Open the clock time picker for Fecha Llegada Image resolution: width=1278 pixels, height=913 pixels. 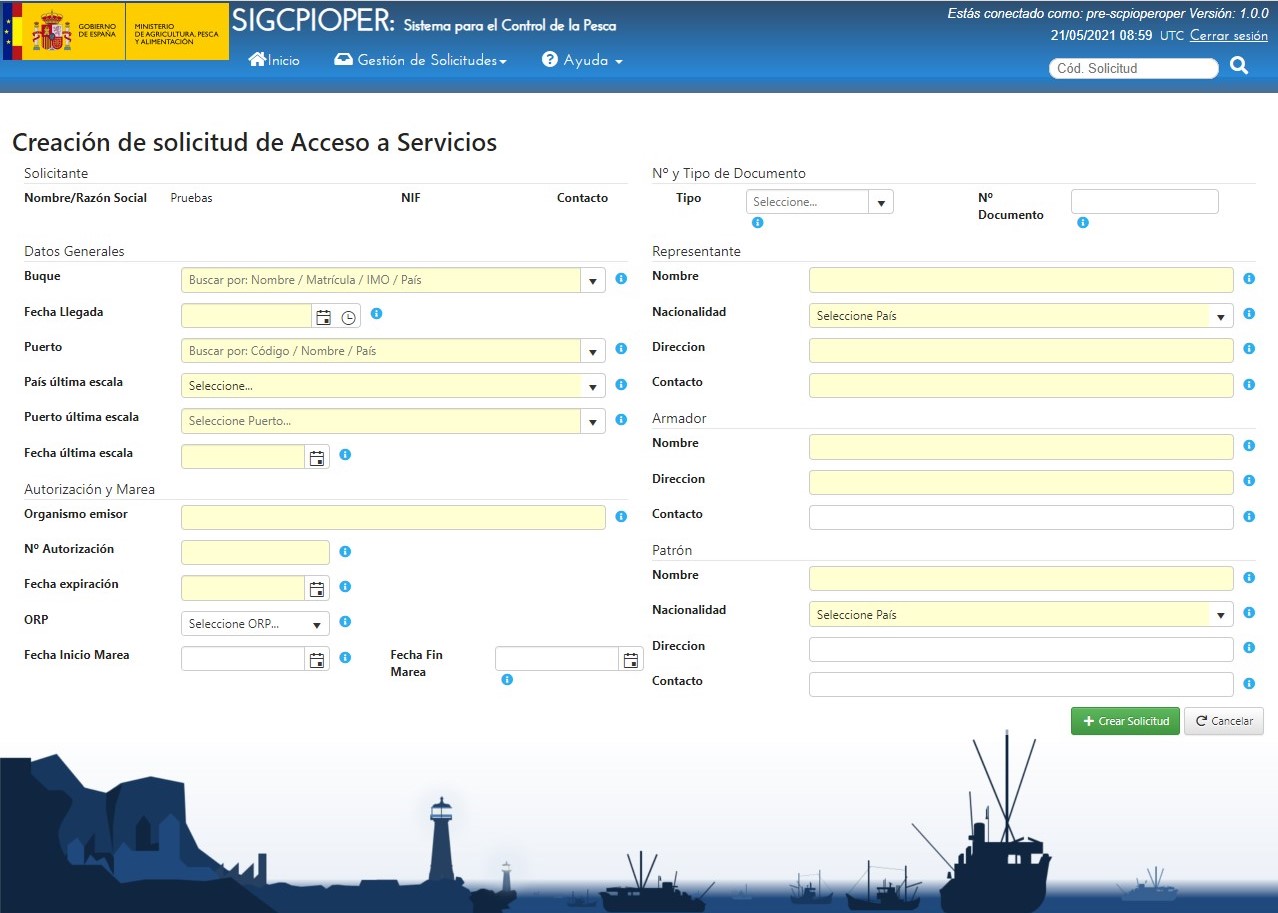click(348, 317)
